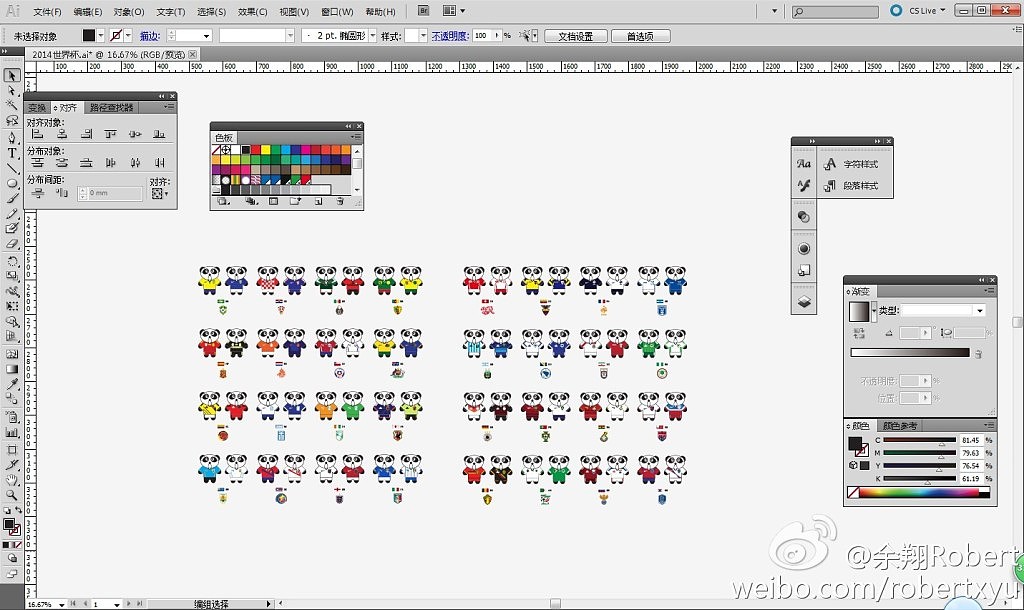This screenshot has height=610, width=1024.
Task: Click the 文档设置 Document Setup button
Action: (x=575, y=36)
